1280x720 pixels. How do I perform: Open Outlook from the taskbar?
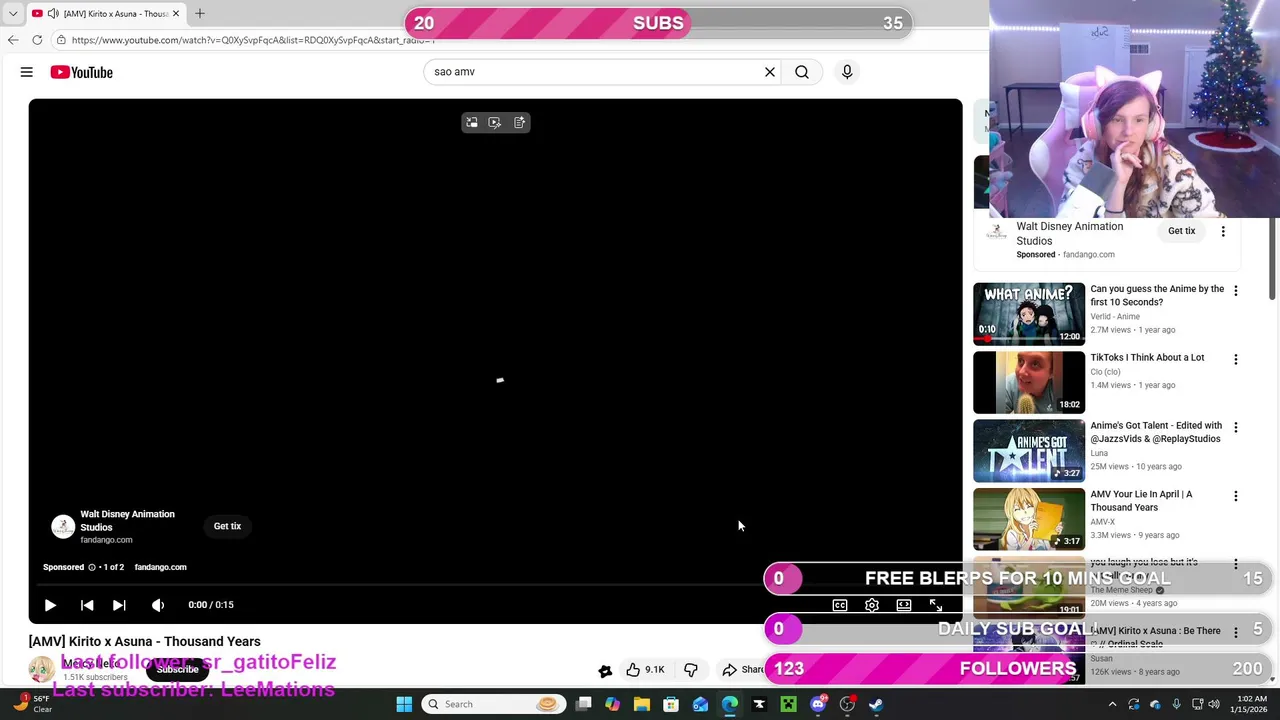point(700,704)
